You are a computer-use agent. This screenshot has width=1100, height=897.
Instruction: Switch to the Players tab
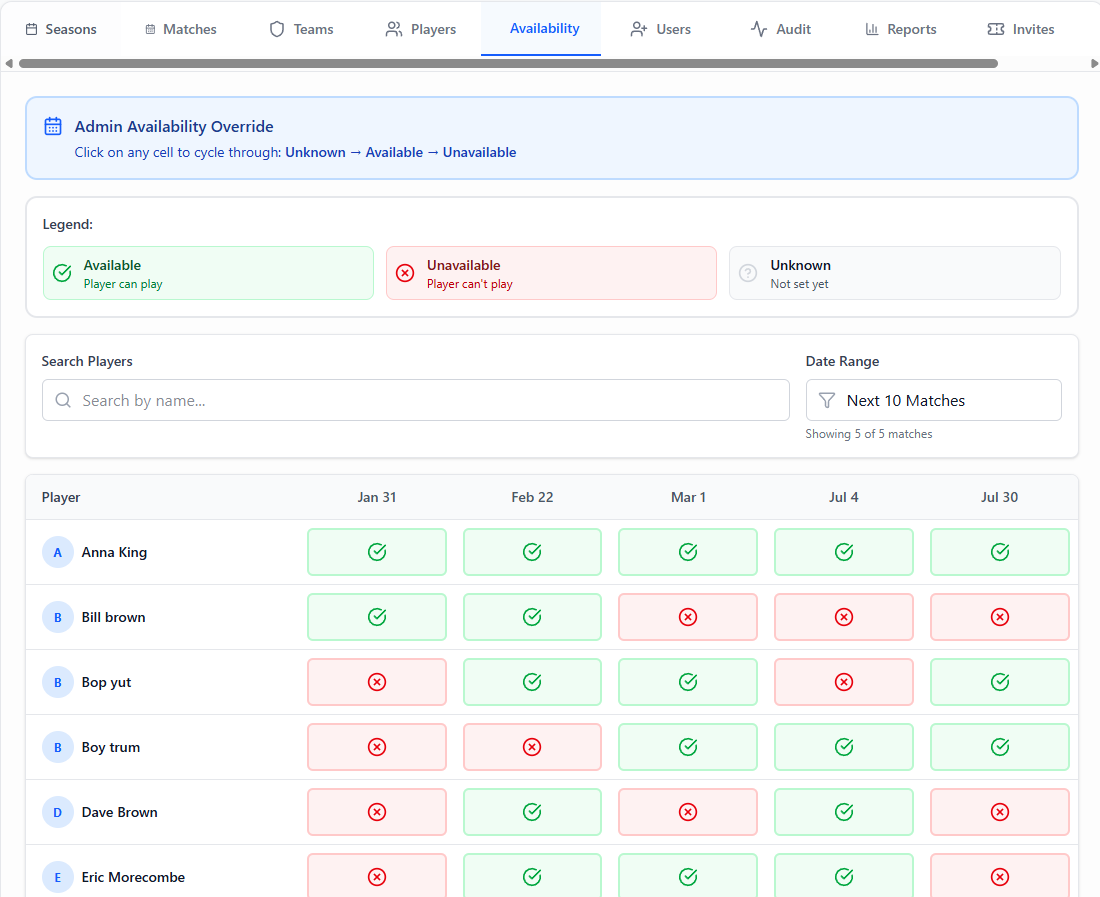point(421,29)
